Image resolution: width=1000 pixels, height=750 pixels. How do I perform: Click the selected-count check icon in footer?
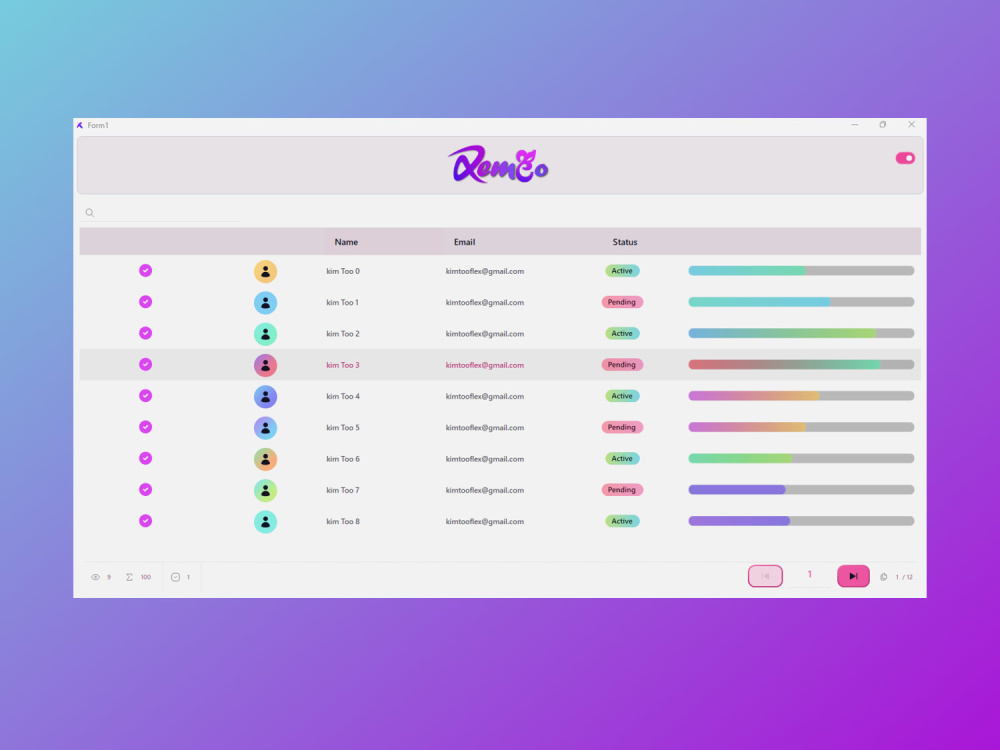[175, 577]
